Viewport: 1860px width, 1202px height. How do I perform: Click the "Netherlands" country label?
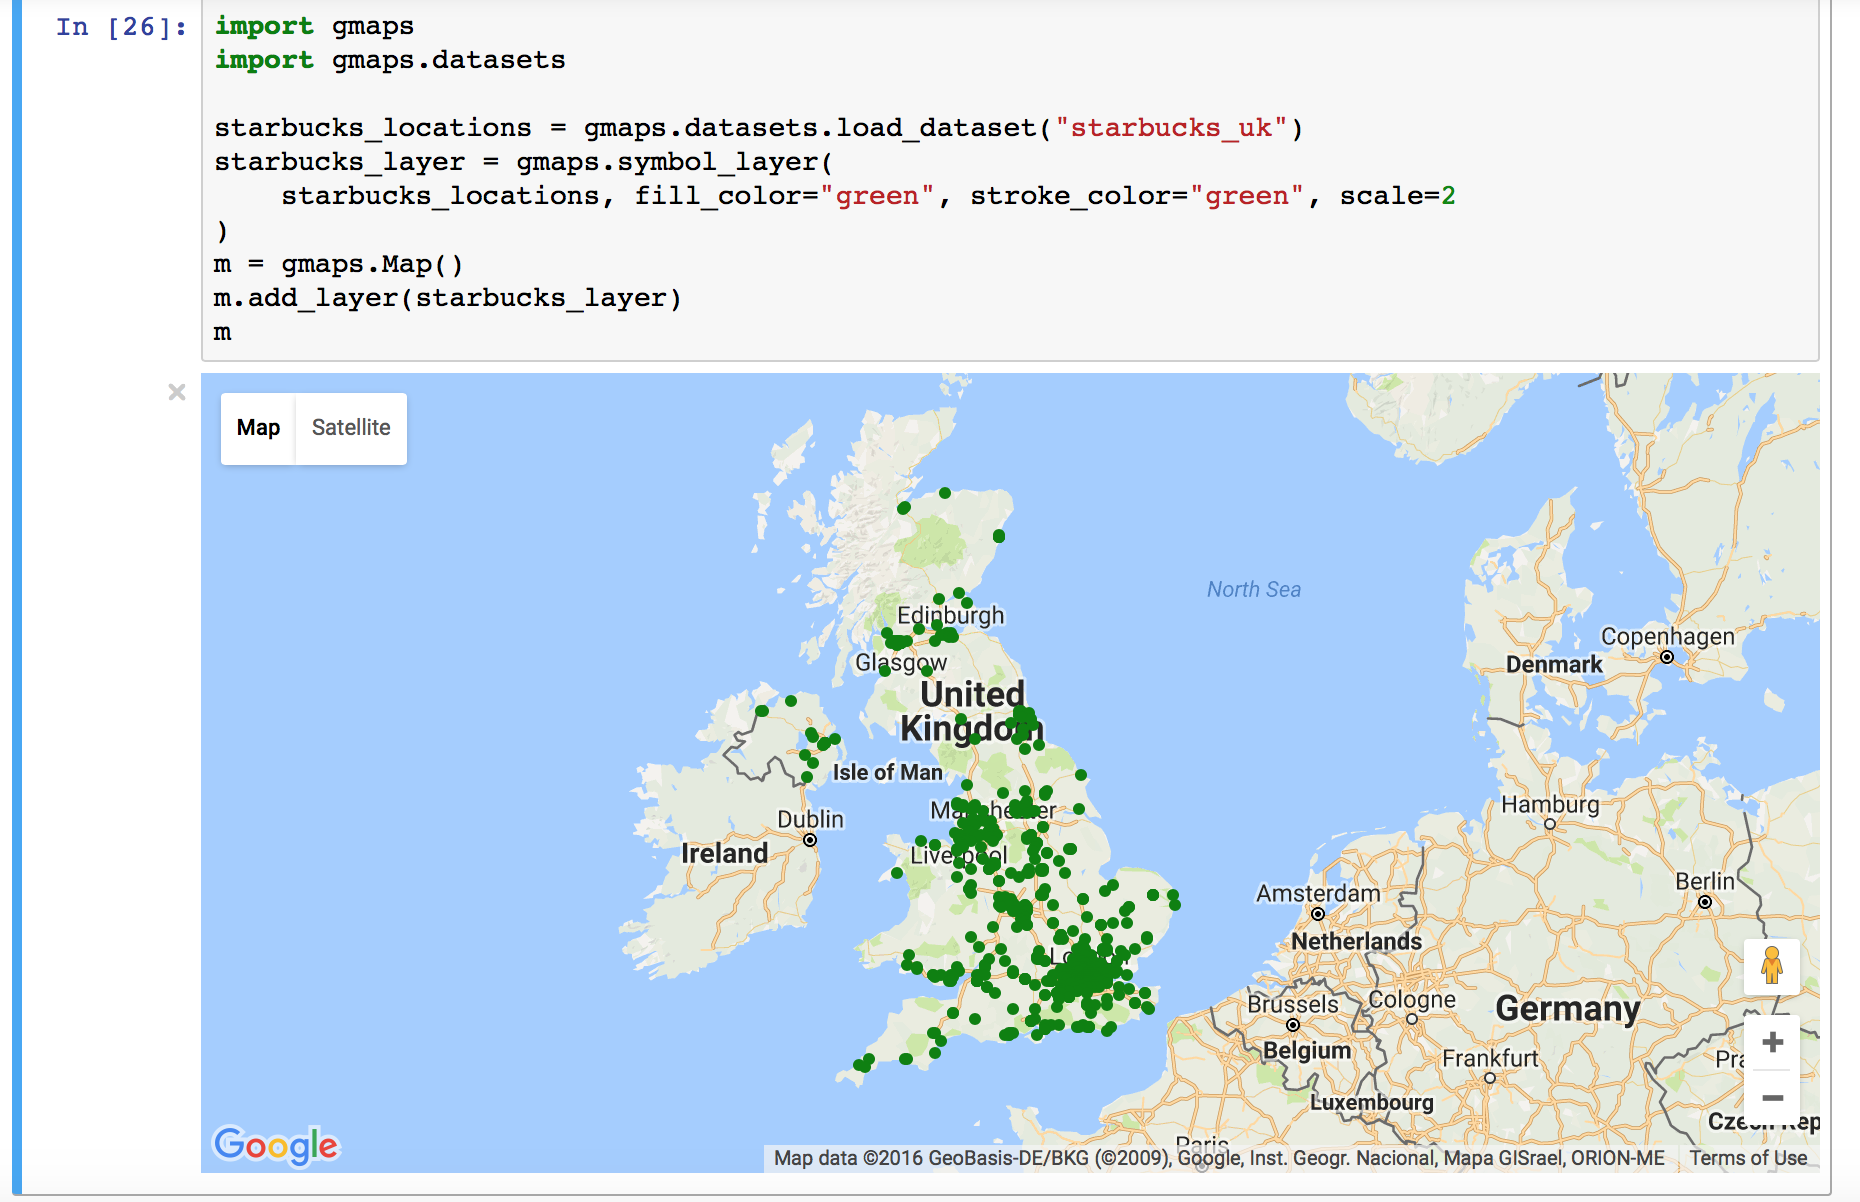click(x=1356, y=941)
